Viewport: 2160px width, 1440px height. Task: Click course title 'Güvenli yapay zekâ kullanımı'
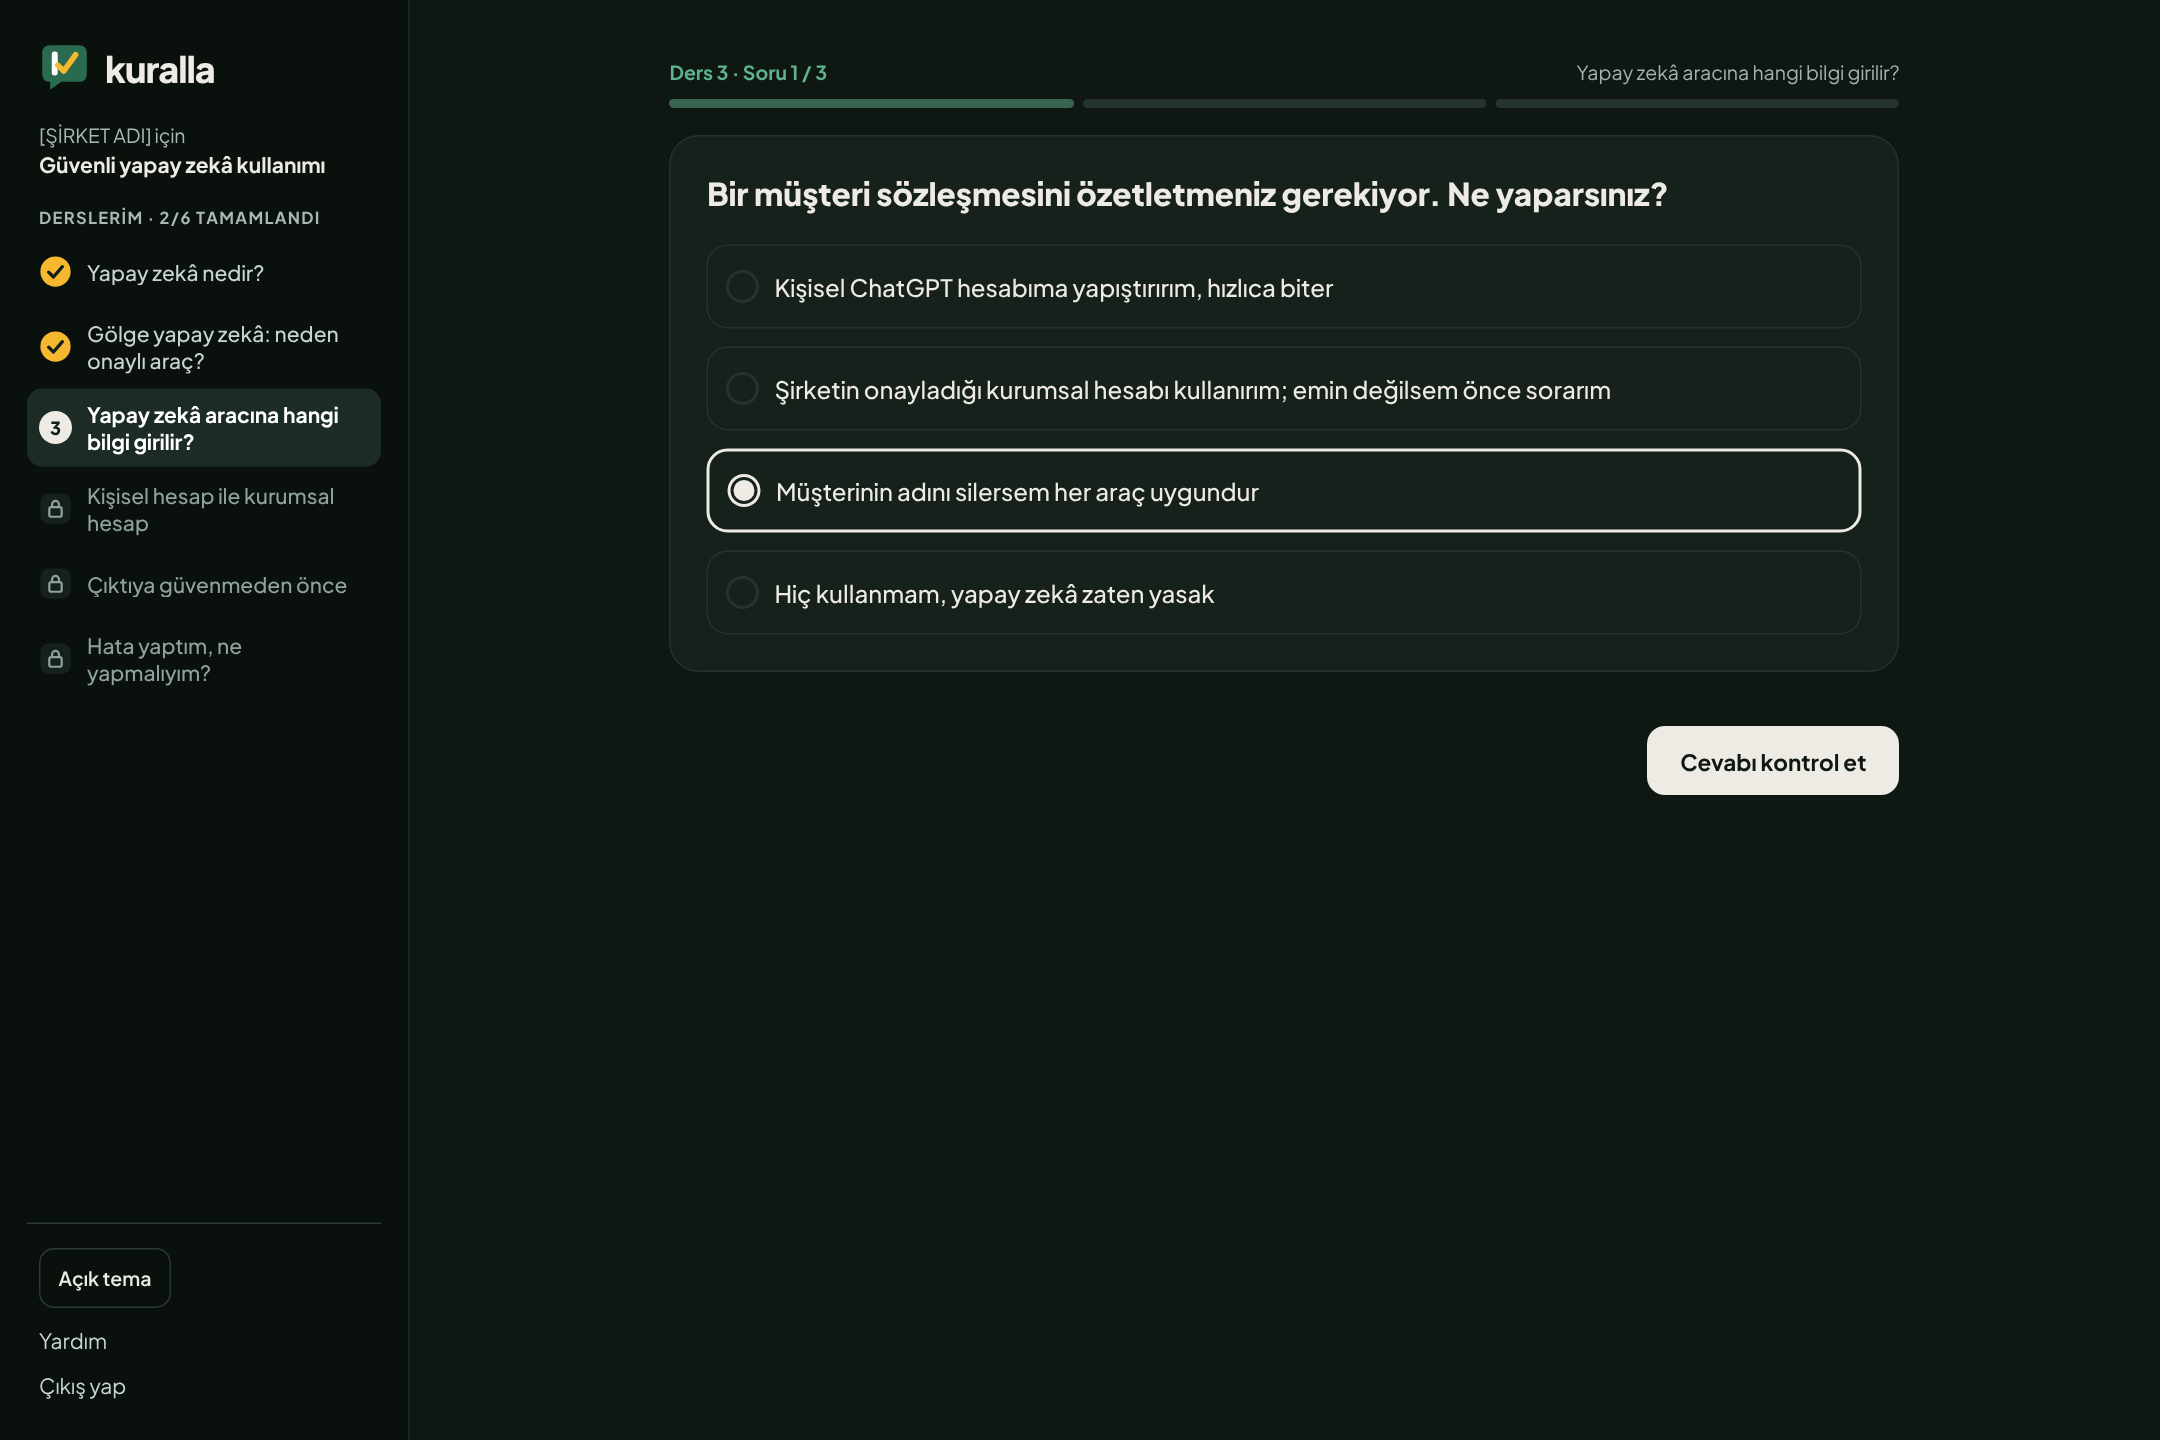pyautogui.click(x=182, y=165)
